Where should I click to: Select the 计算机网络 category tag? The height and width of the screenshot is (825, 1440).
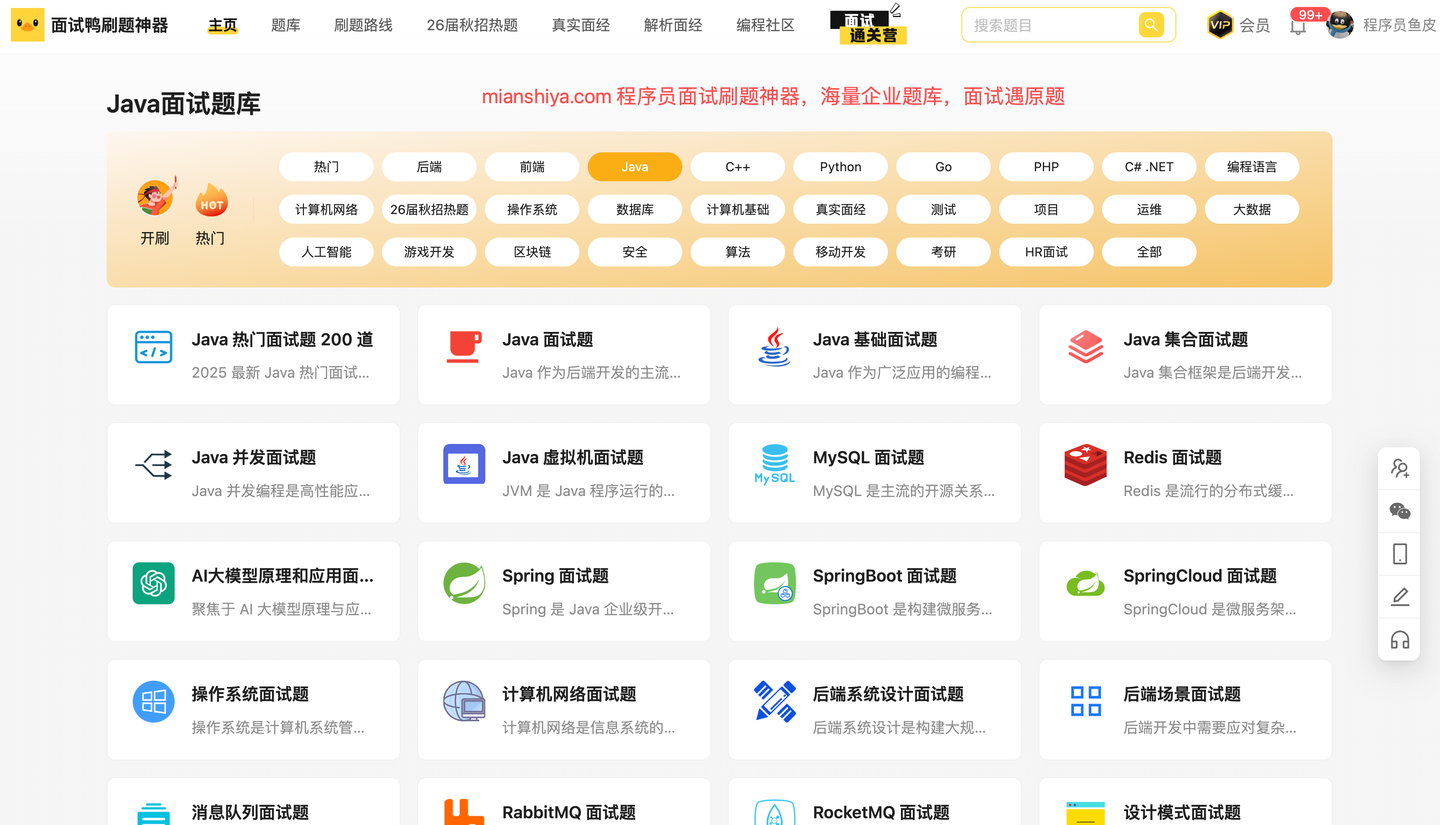326,210
